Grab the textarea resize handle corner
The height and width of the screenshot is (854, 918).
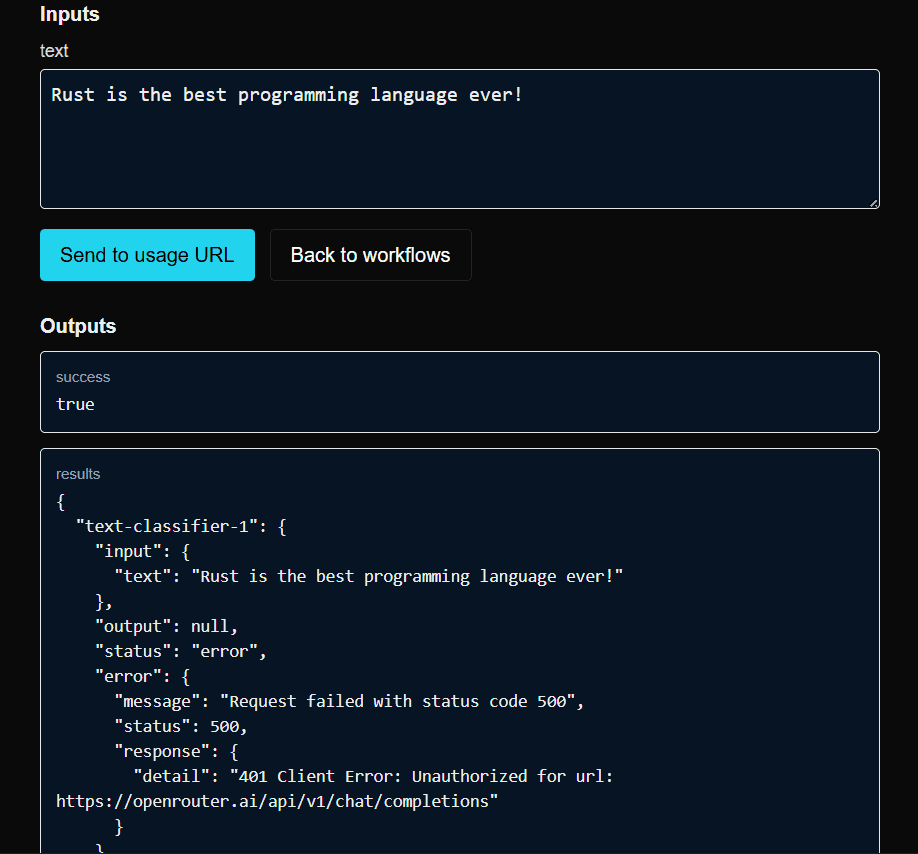[x=874, y=203]
